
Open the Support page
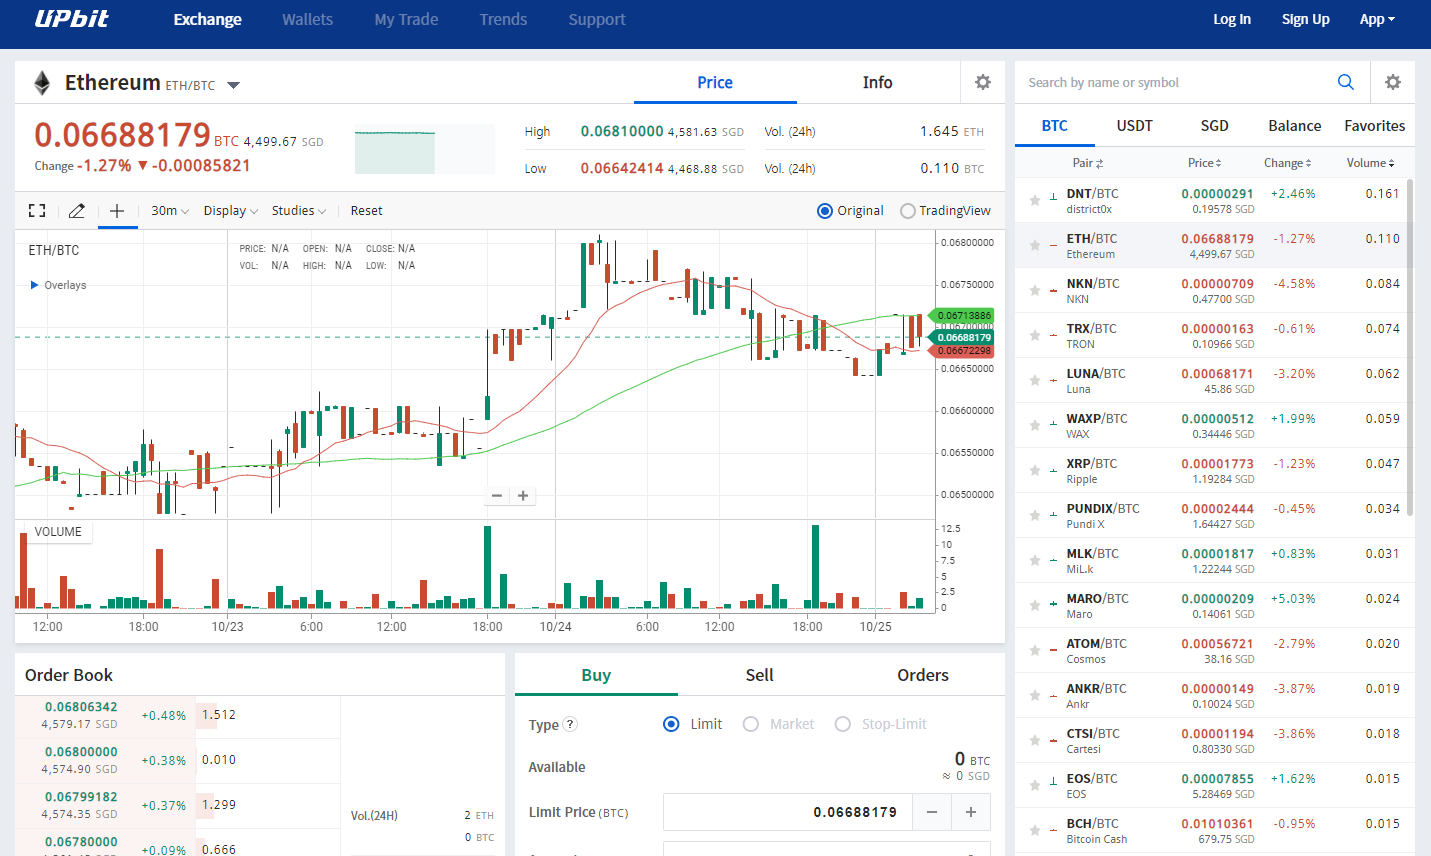click(597, 19)
